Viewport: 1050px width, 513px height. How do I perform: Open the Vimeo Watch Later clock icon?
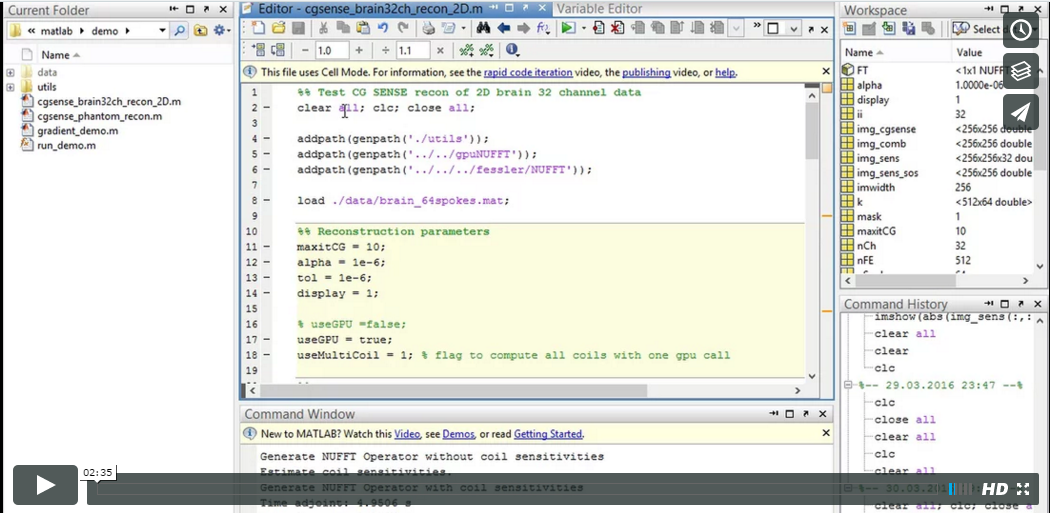1021,31
